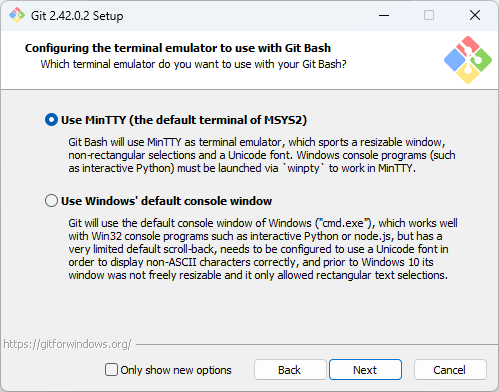Select the Use MinTTY radio button
This screenshot has width=499, height=392.
(x=51, y=120)
